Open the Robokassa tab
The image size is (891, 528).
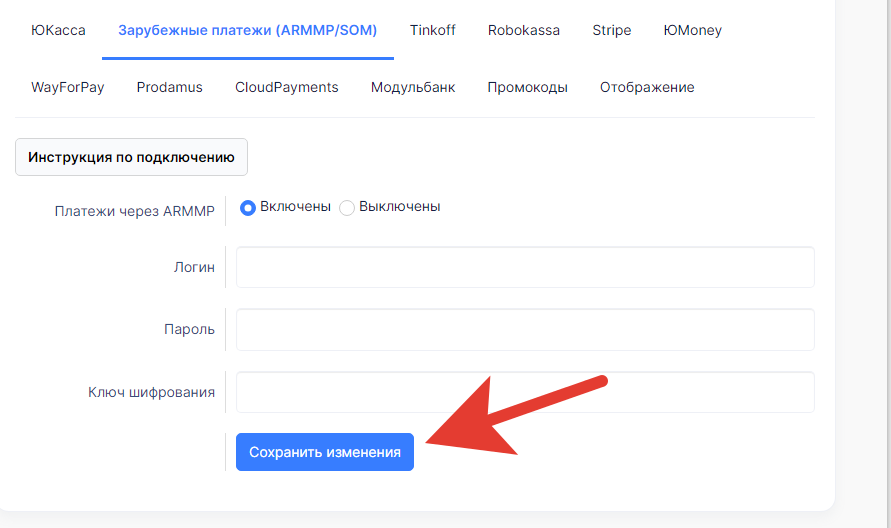point(523,30)
